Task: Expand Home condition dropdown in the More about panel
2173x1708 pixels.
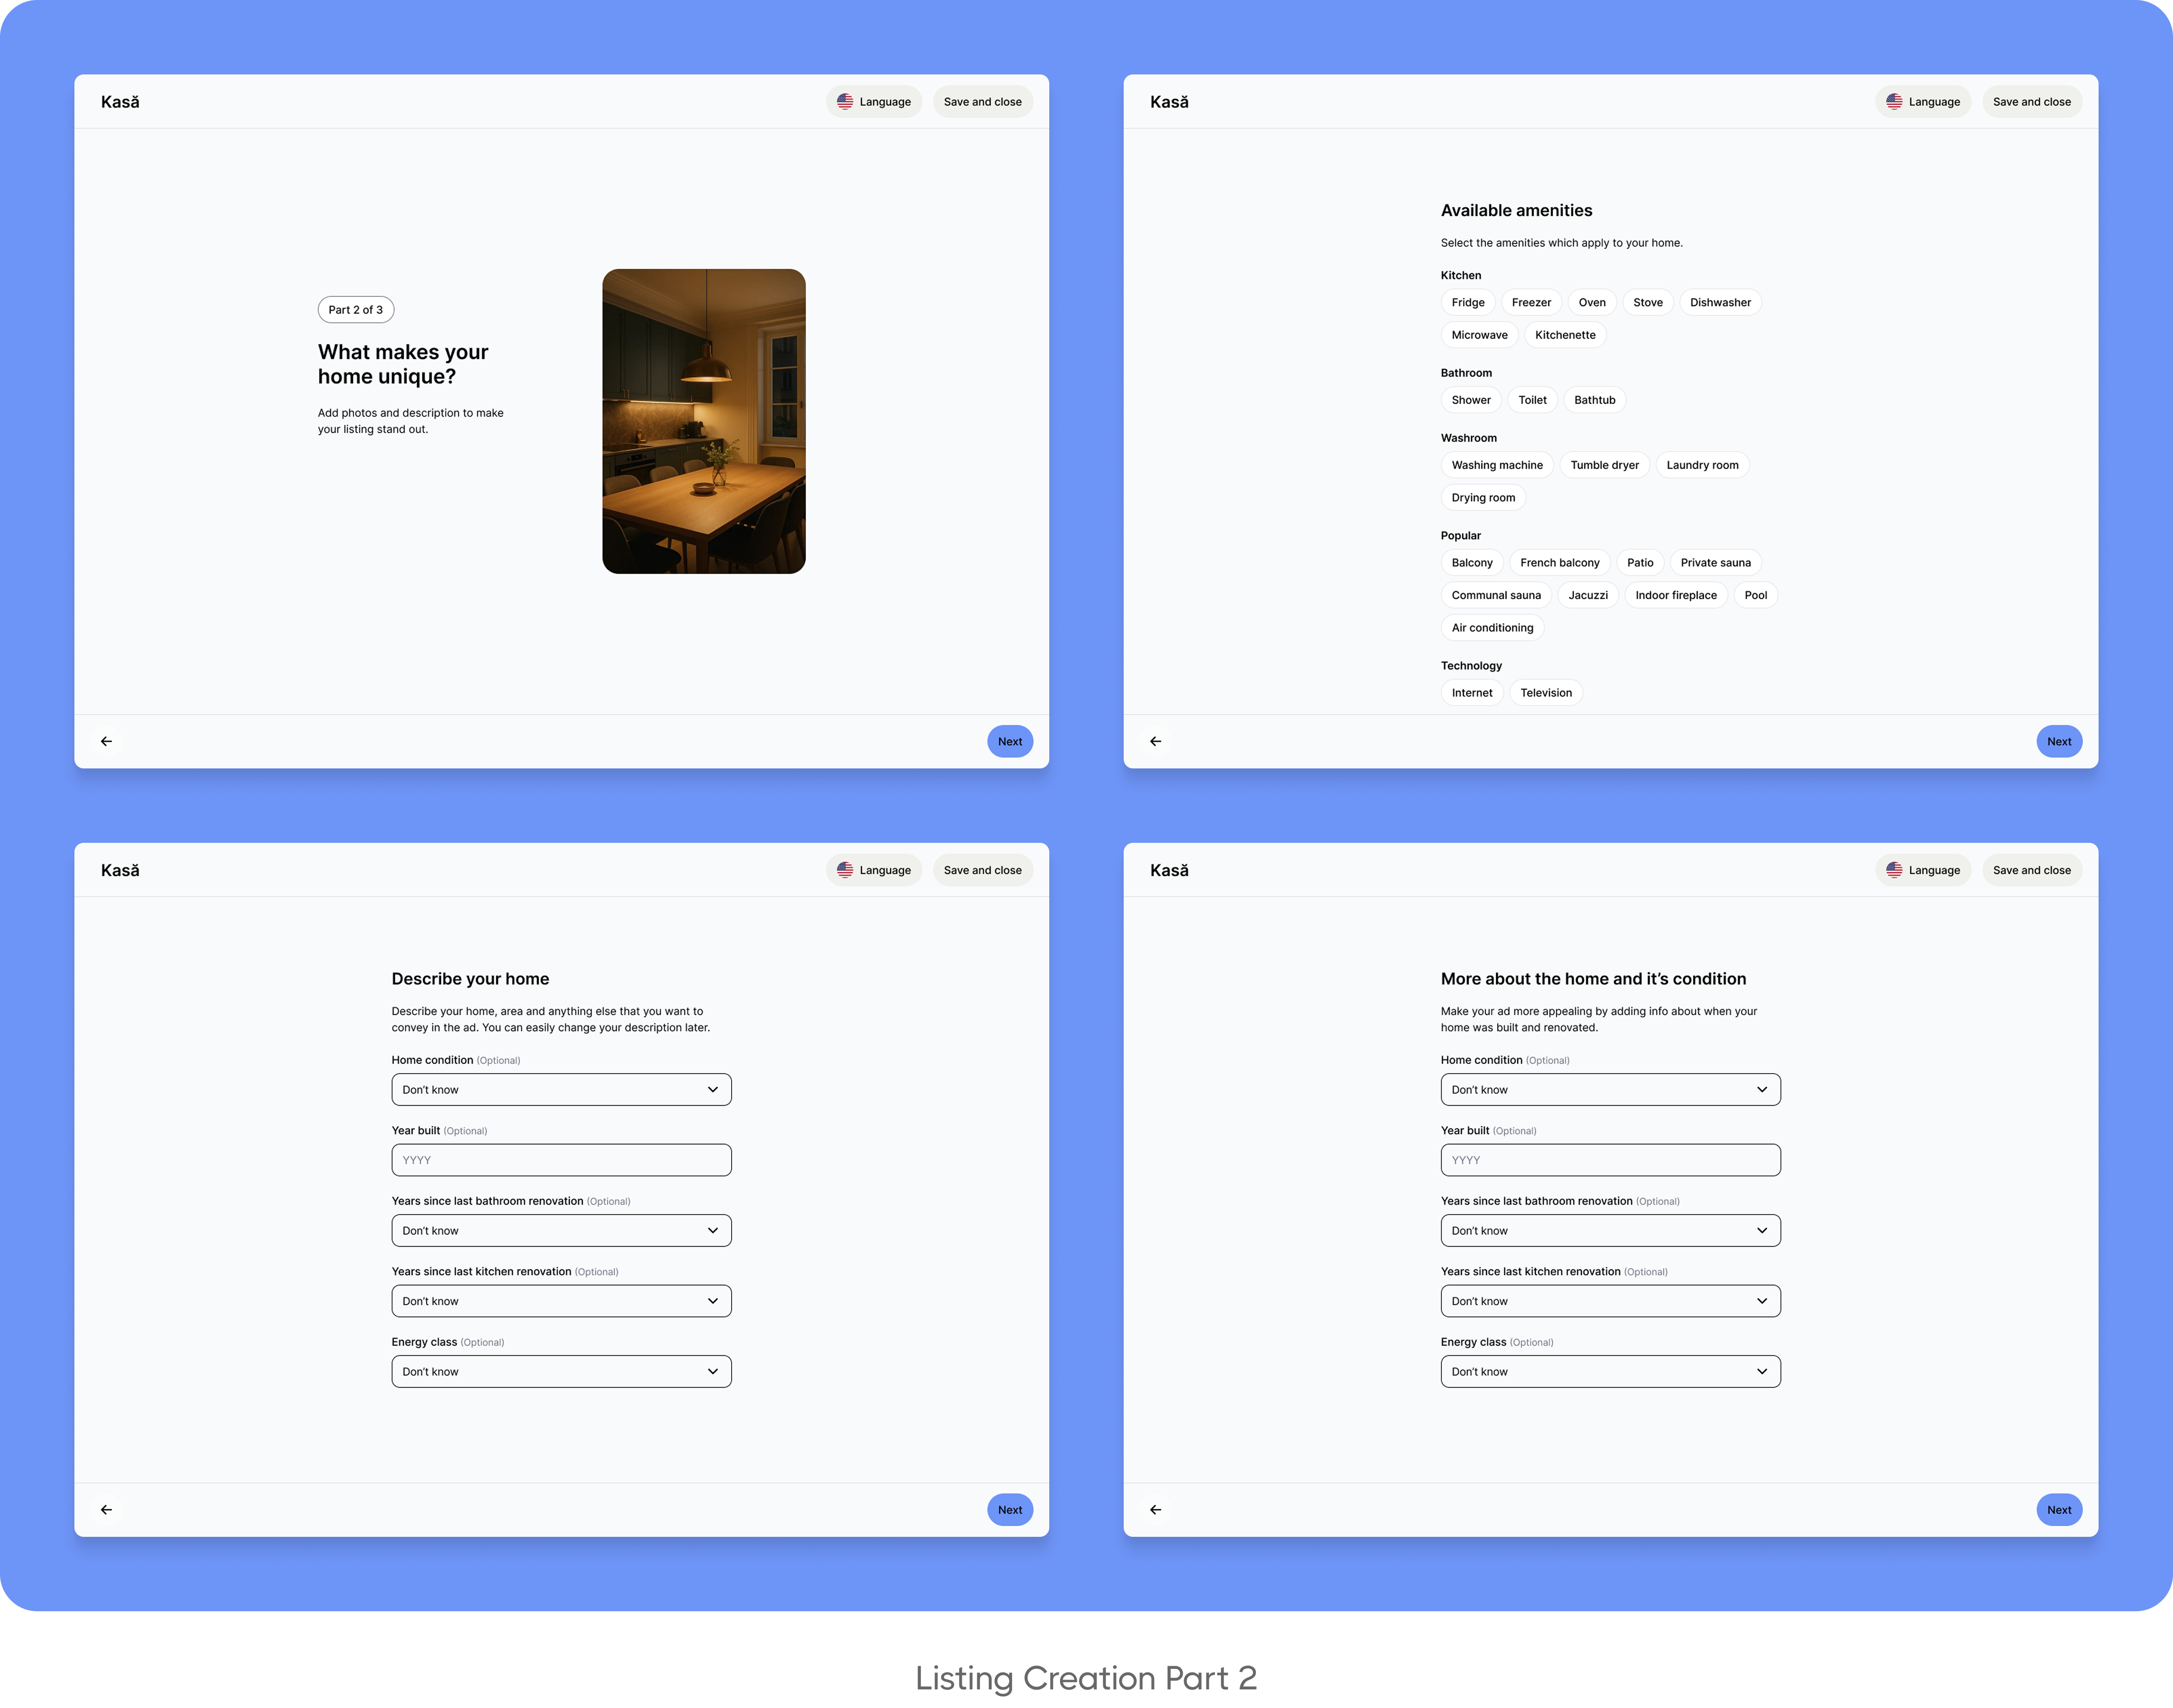Action: coord(1610,1089)
